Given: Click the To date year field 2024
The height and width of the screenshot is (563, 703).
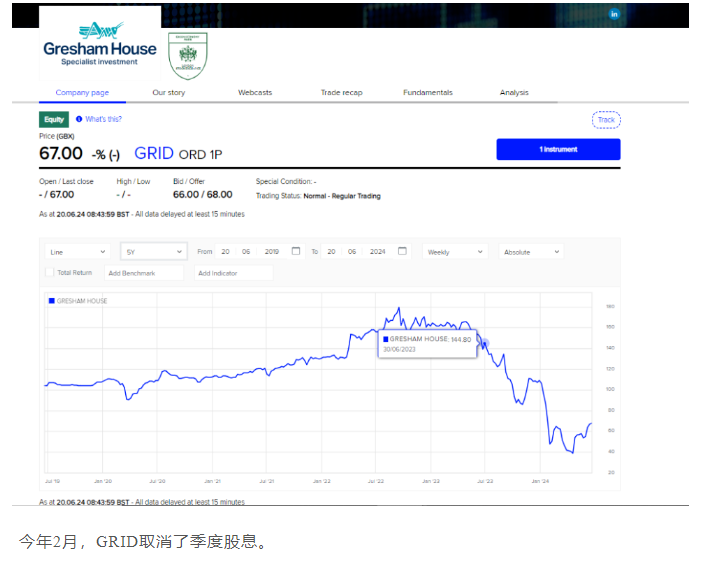Looking at the screenshot, I should (x=378, y=251).
